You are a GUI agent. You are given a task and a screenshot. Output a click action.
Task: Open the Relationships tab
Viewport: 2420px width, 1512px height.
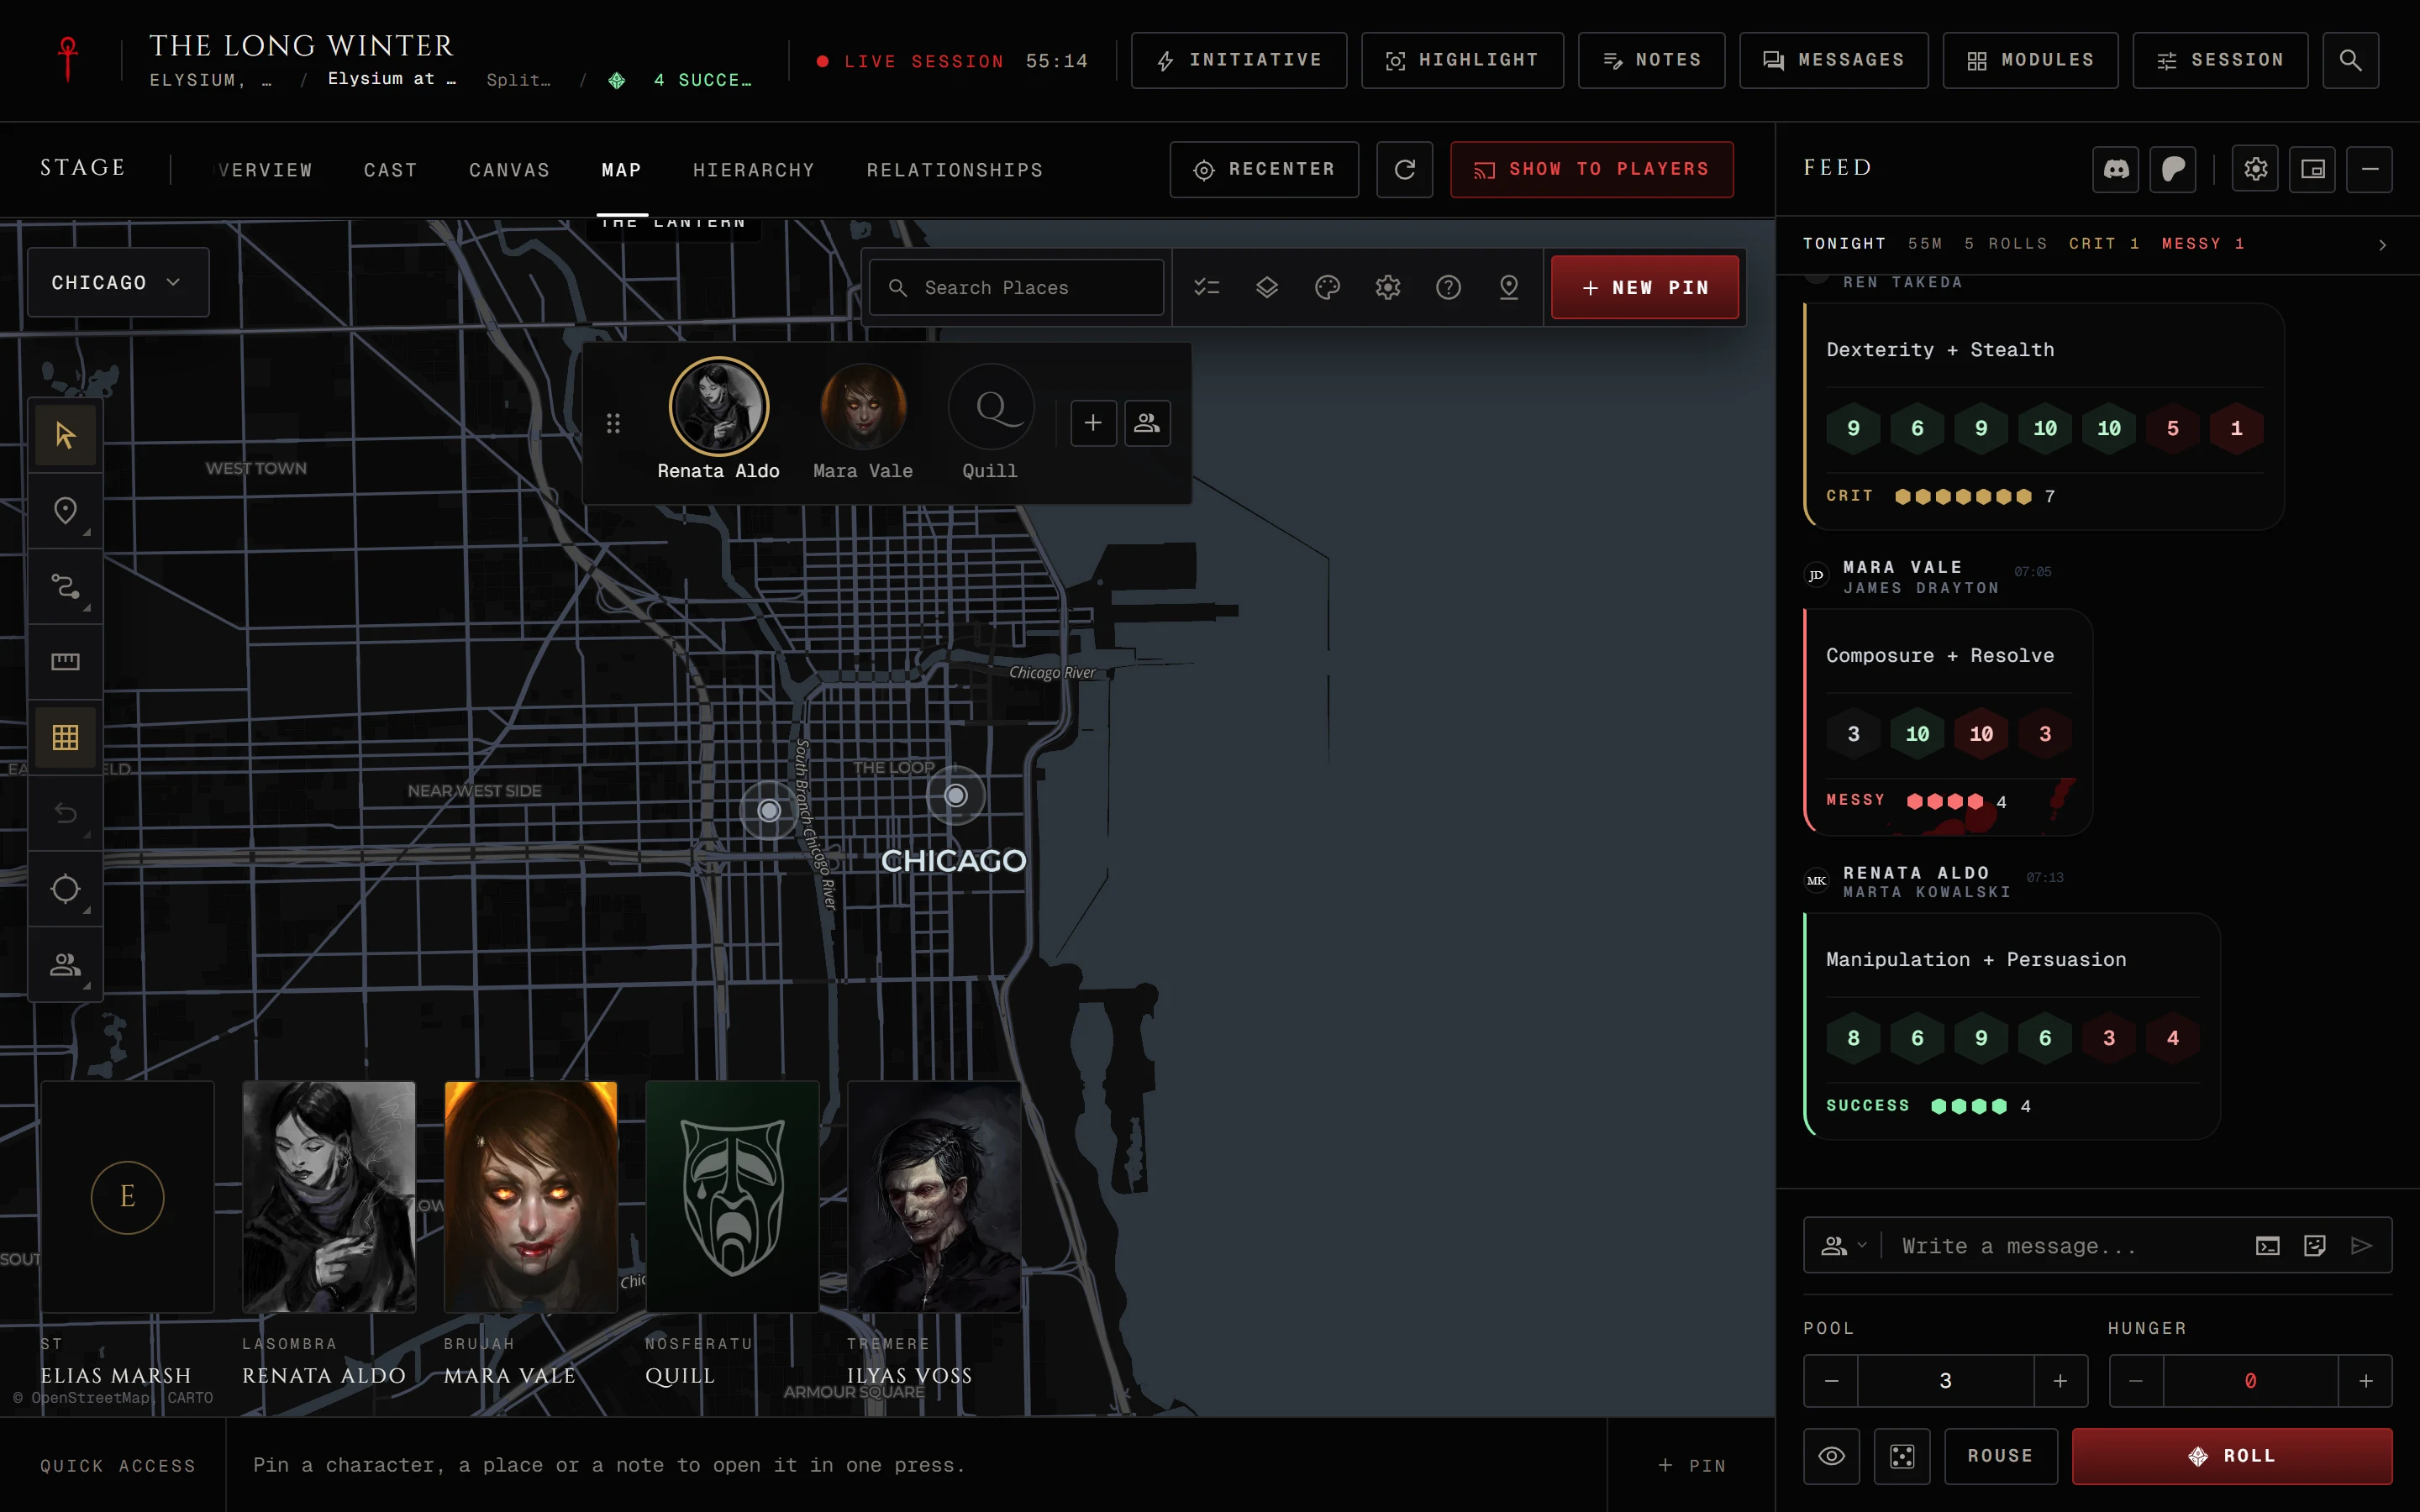pyautogui.click(x=955, y=170)
